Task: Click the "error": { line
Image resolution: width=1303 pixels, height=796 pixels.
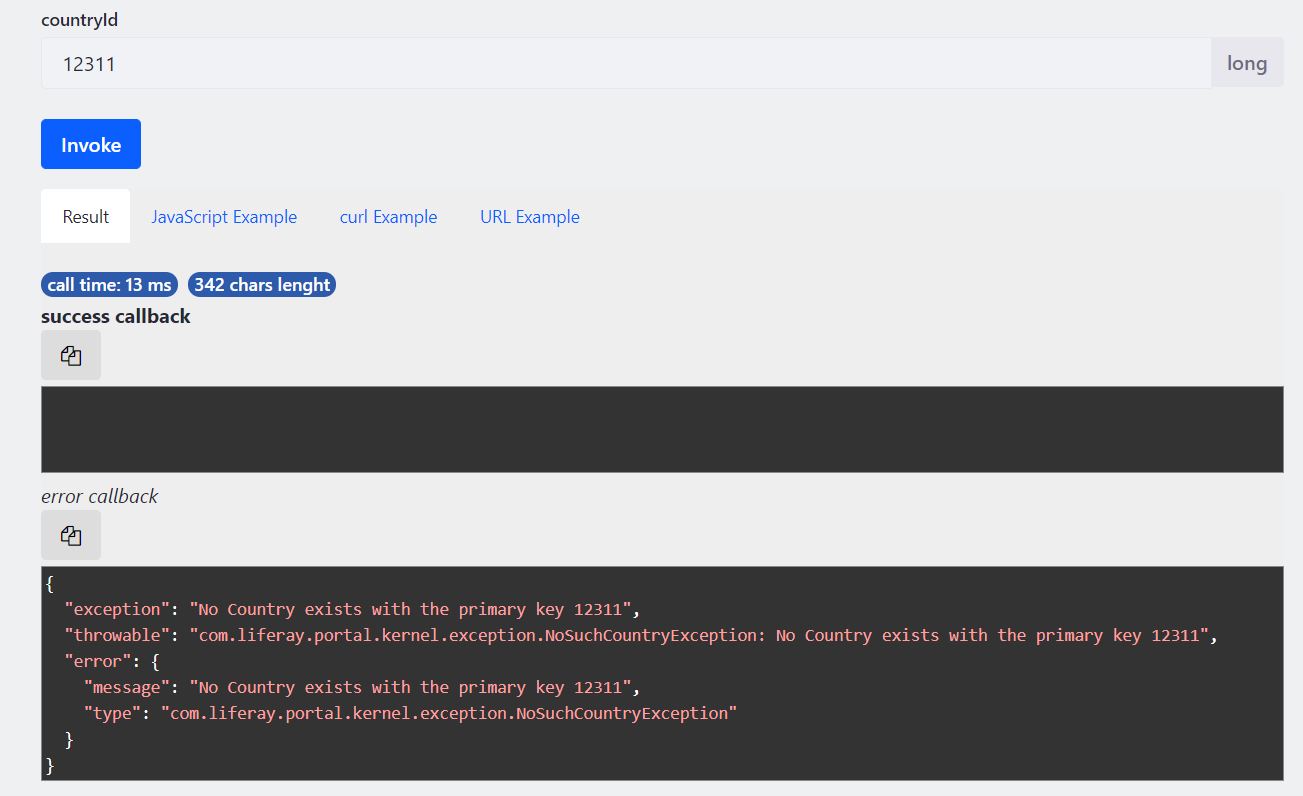Action: point(112,661)
